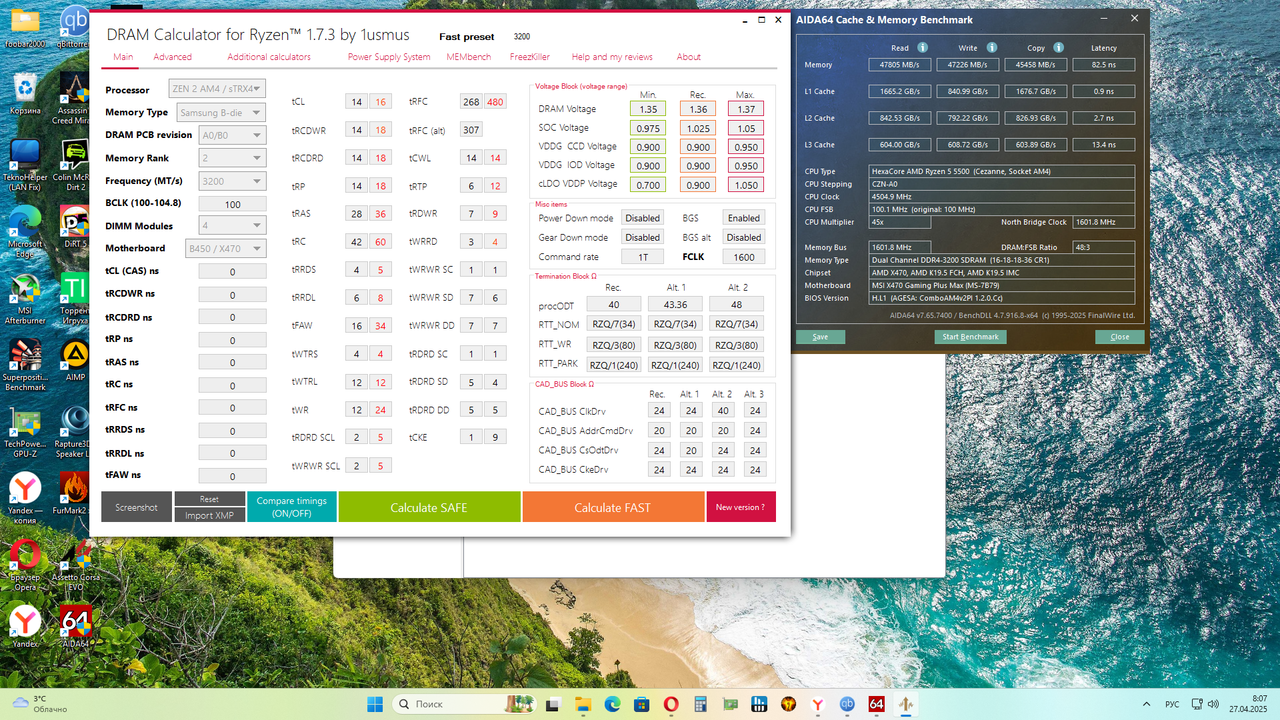Open the FreezKiller tab
This screenshot has width=1280, height=720.
point(530,57)
